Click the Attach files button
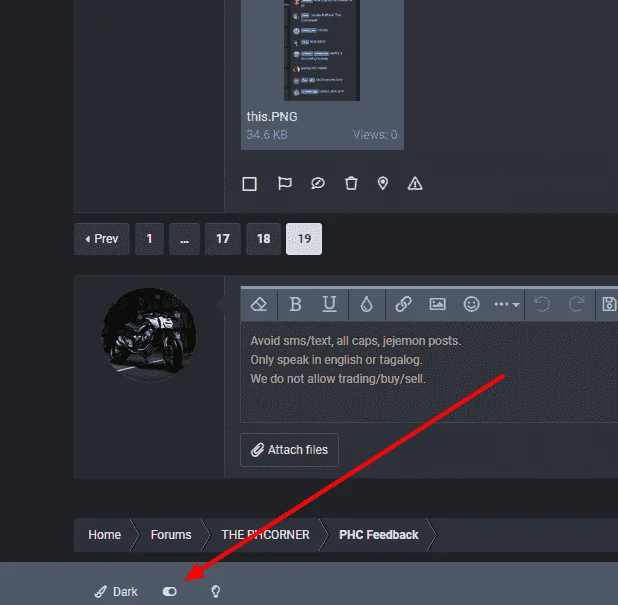This screenshot has width=618, height=605. pos(289,450)
